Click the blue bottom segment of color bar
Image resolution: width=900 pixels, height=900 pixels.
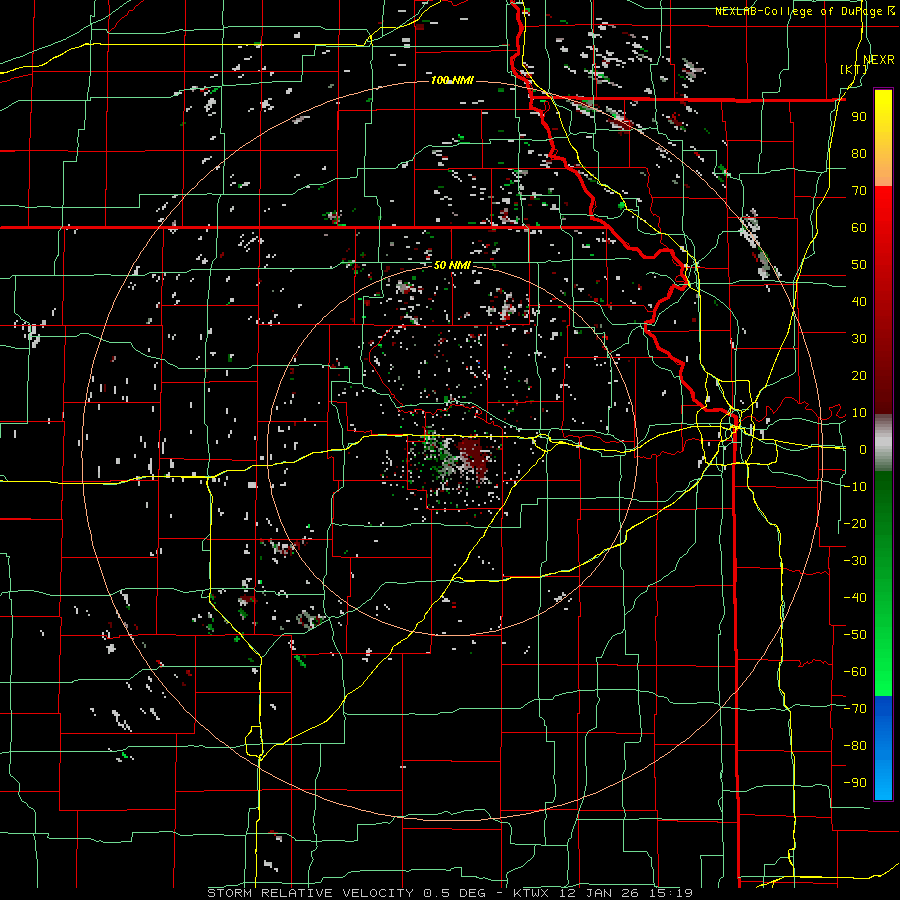pos(883,747)
